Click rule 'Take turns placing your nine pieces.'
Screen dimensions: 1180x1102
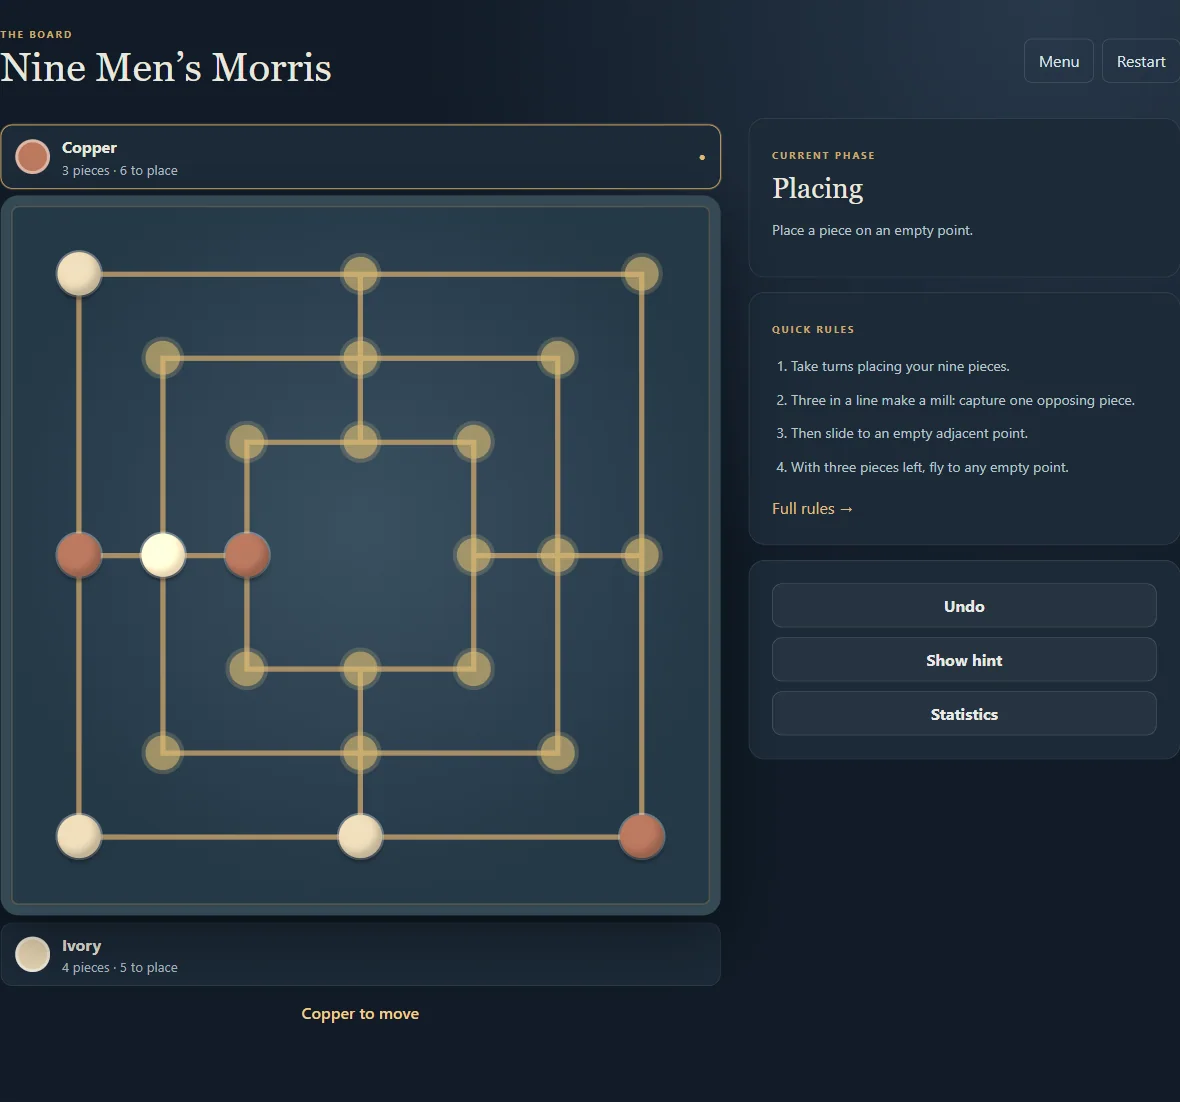(900, 367)
